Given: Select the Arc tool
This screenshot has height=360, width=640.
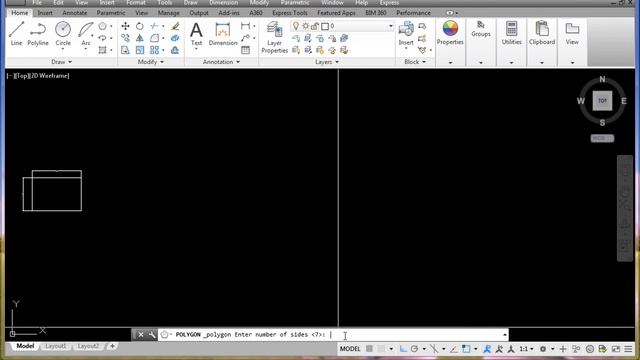Looking at the screenshot, I should (86, 33).
